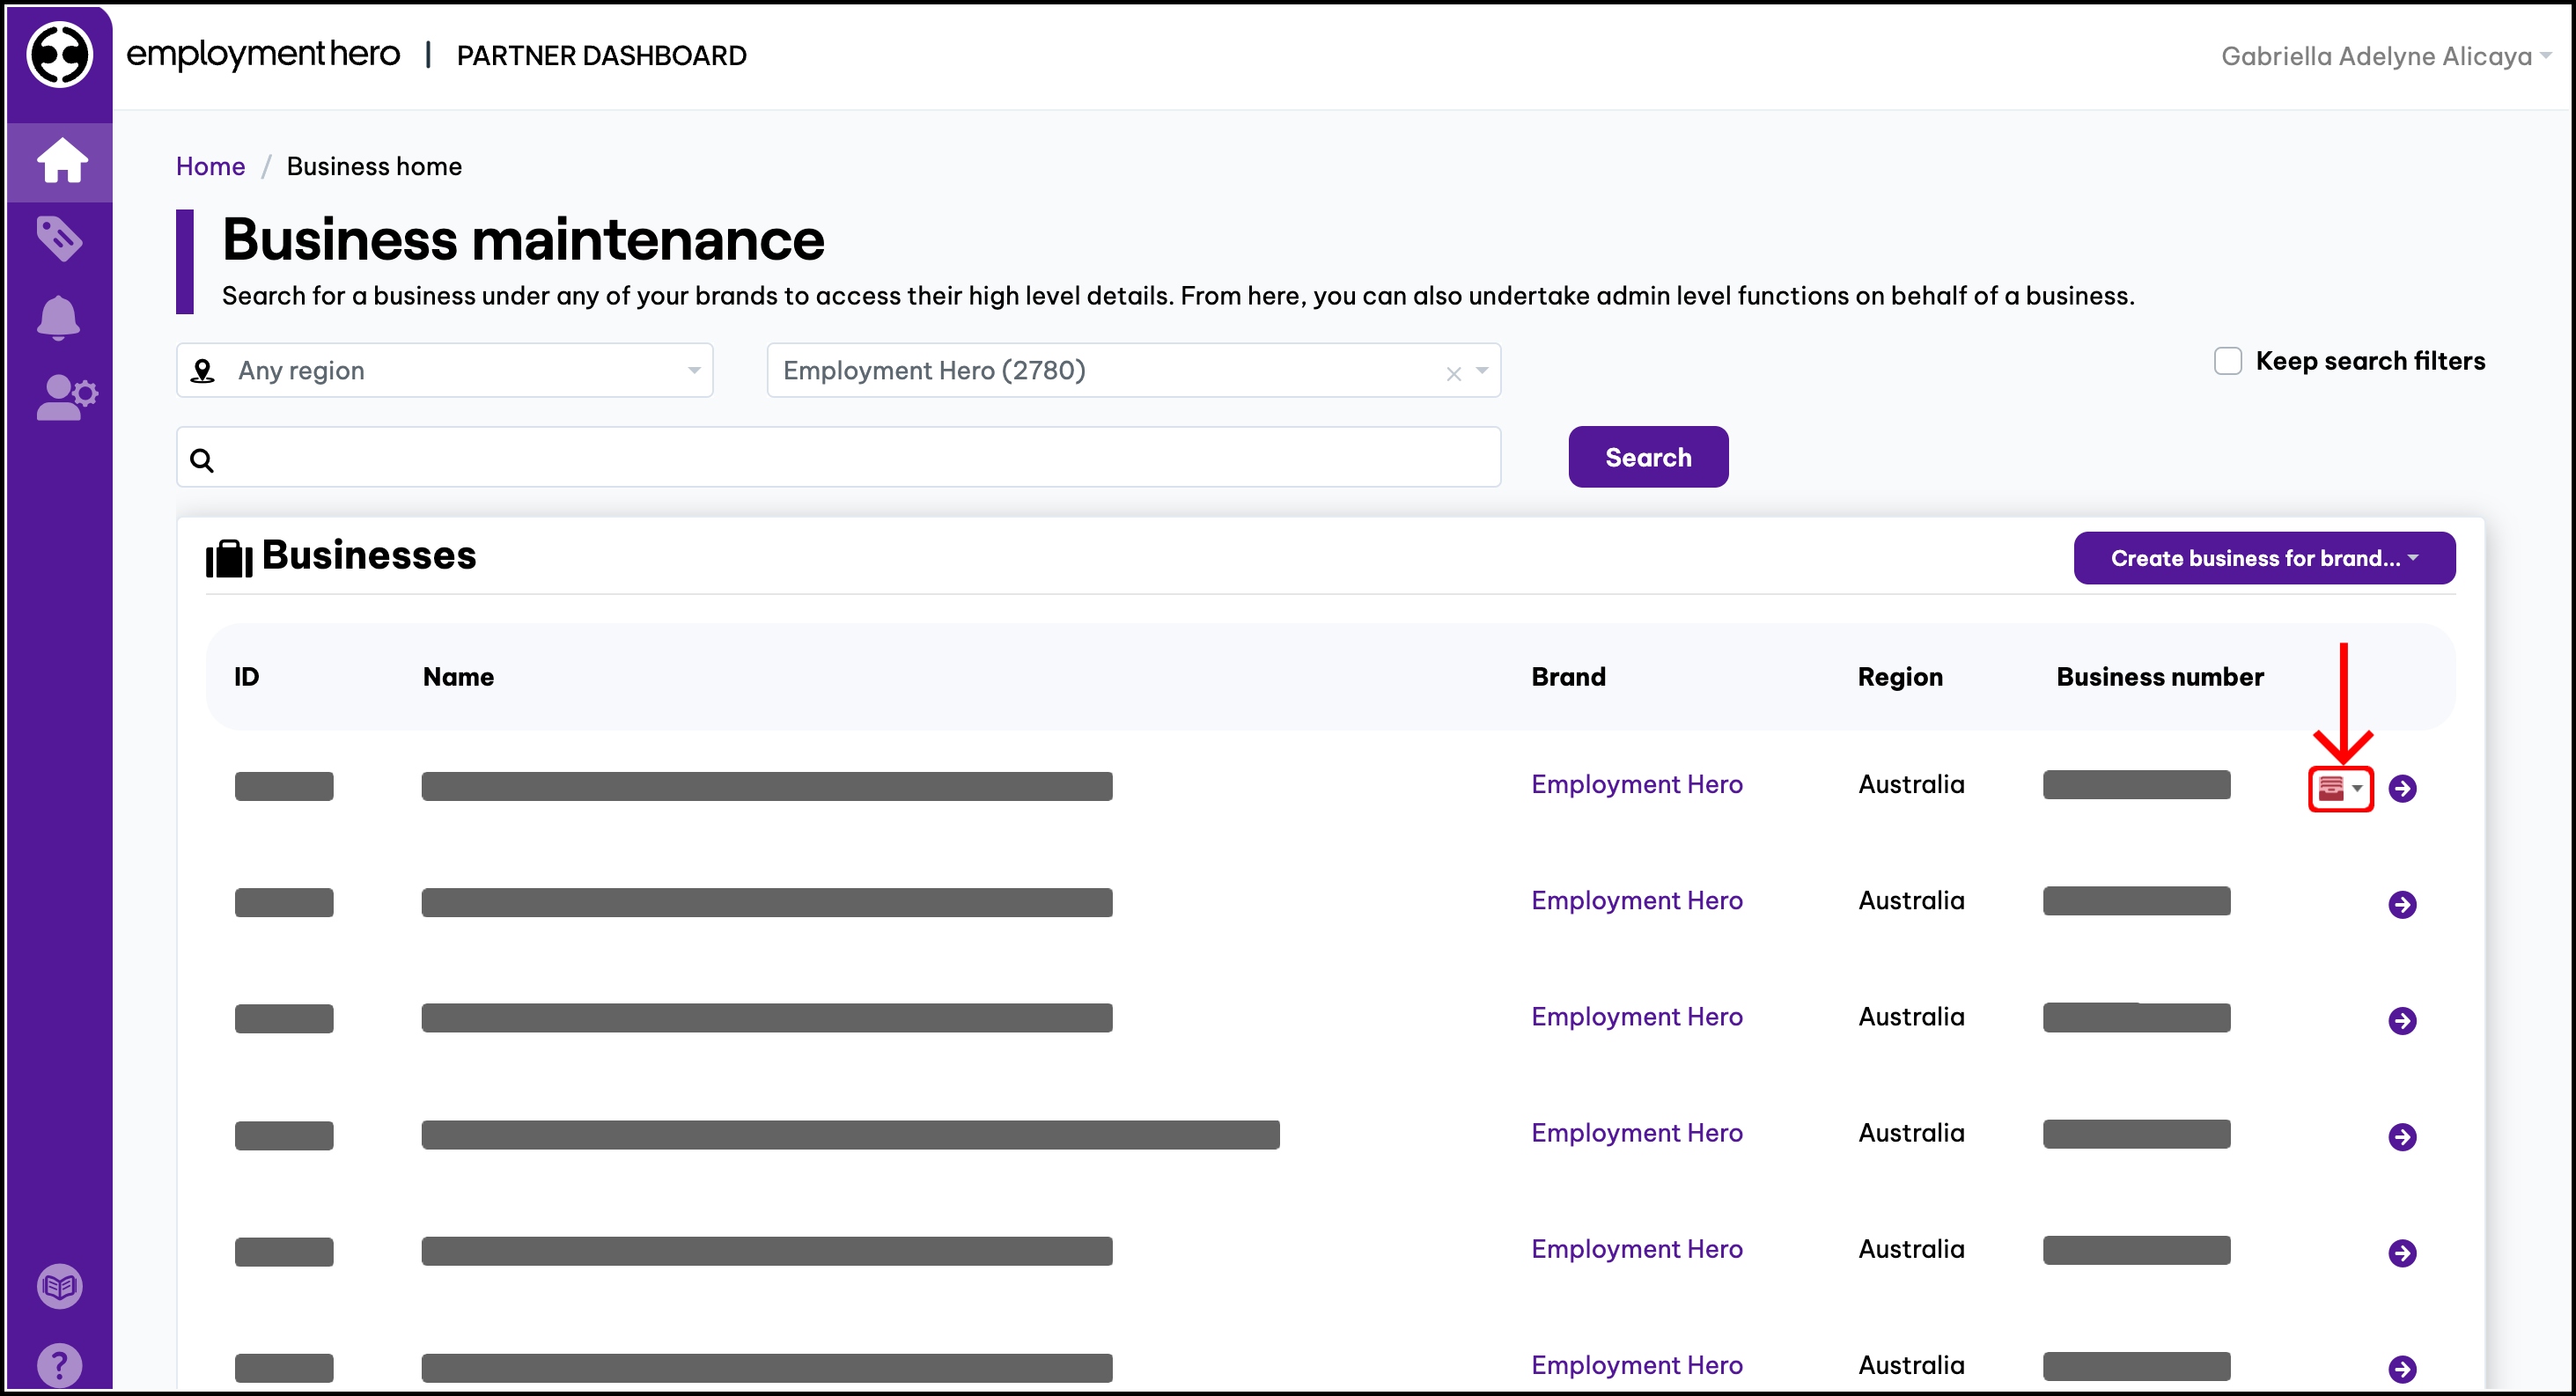The height and width of the screenshot is (1396, 2576).
Task: Click the Business number column header
Action: (2160, 677)
